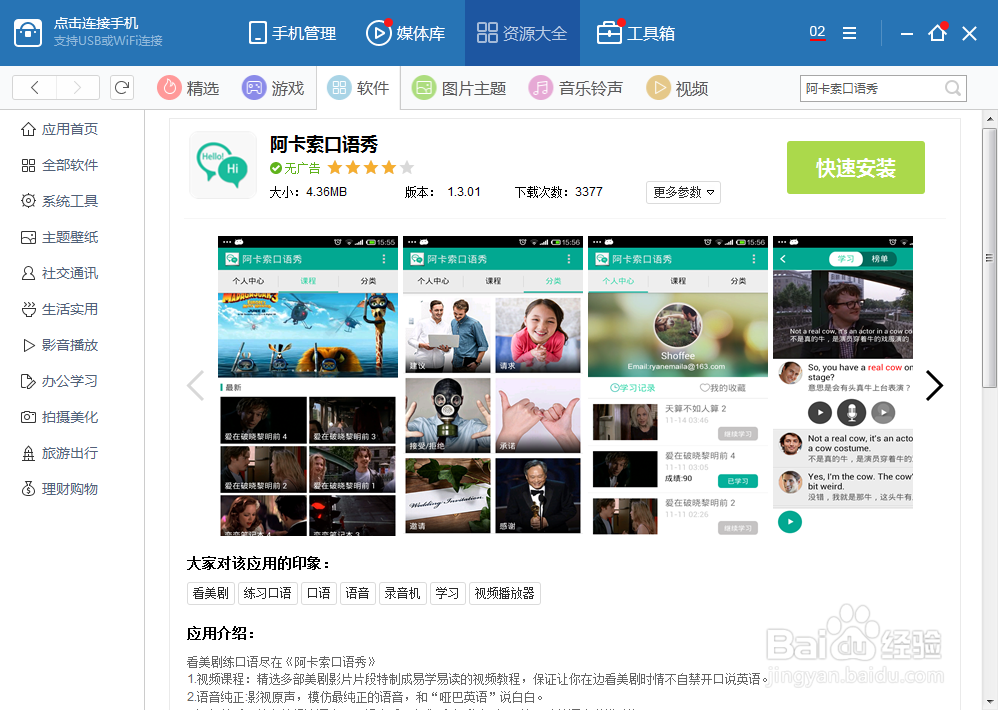
Task: Open the fourth screenshot showing 学习 dialogue
Action: coord(843,386)
